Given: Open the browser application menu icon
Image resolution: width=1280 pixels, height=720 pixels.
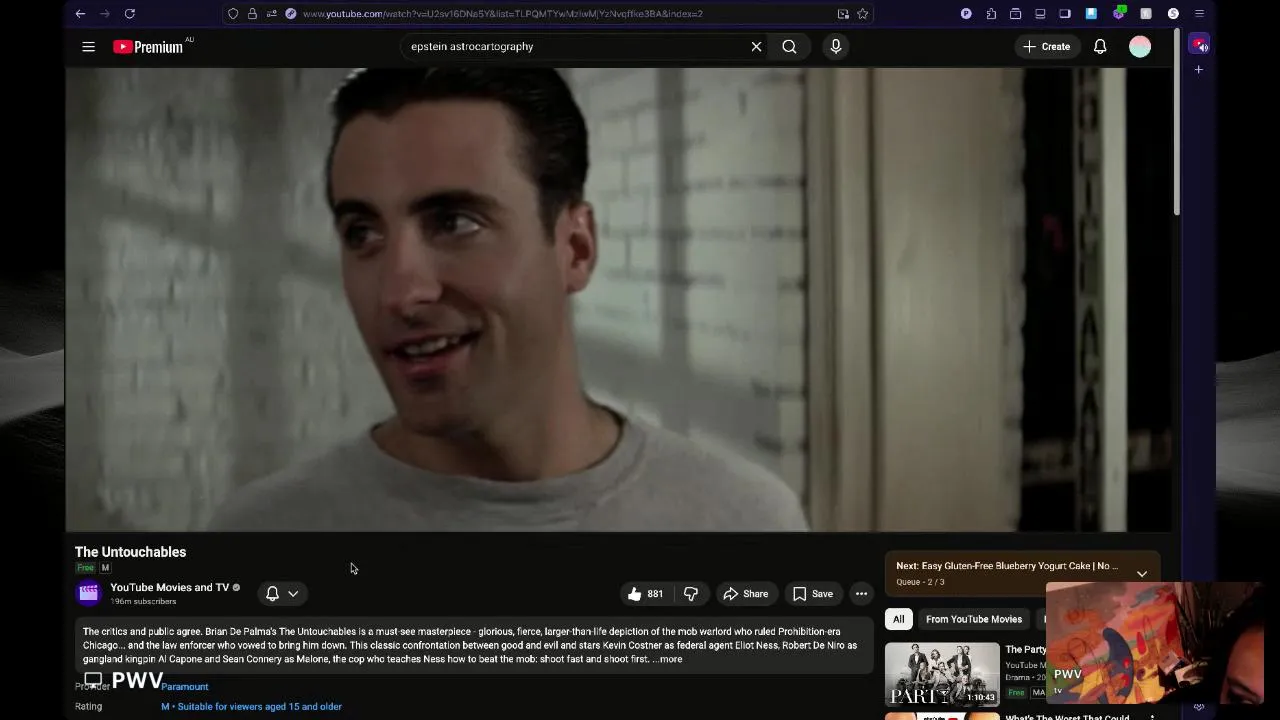Looking at the screenshot, I should pos(1199,14).
